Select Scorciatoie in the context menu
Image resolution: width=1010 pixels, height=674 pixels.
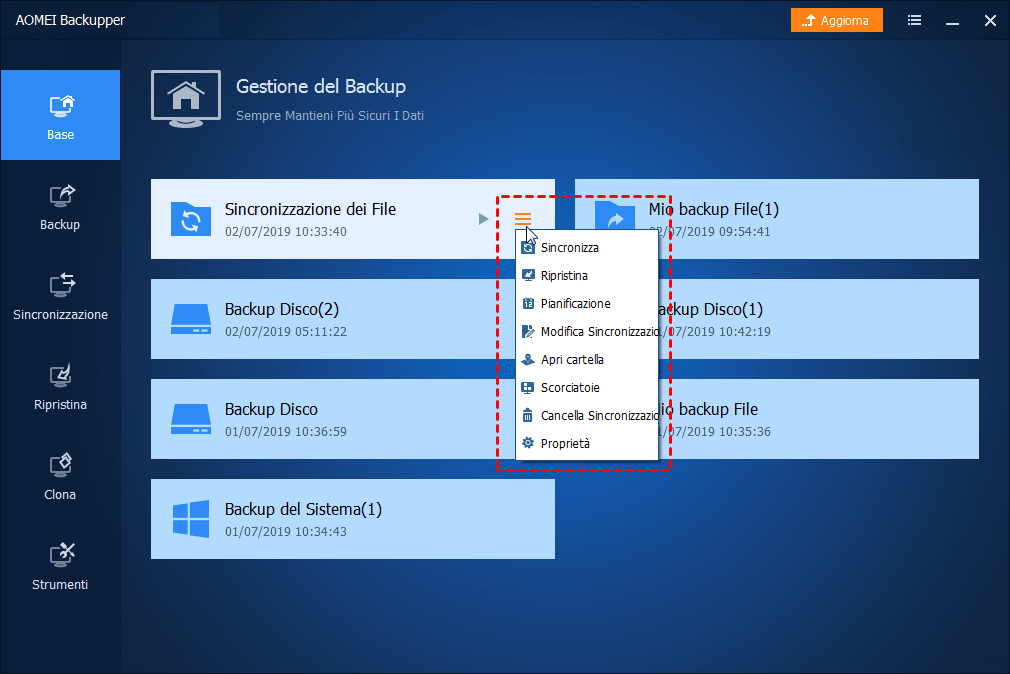(x=587, y=388)
